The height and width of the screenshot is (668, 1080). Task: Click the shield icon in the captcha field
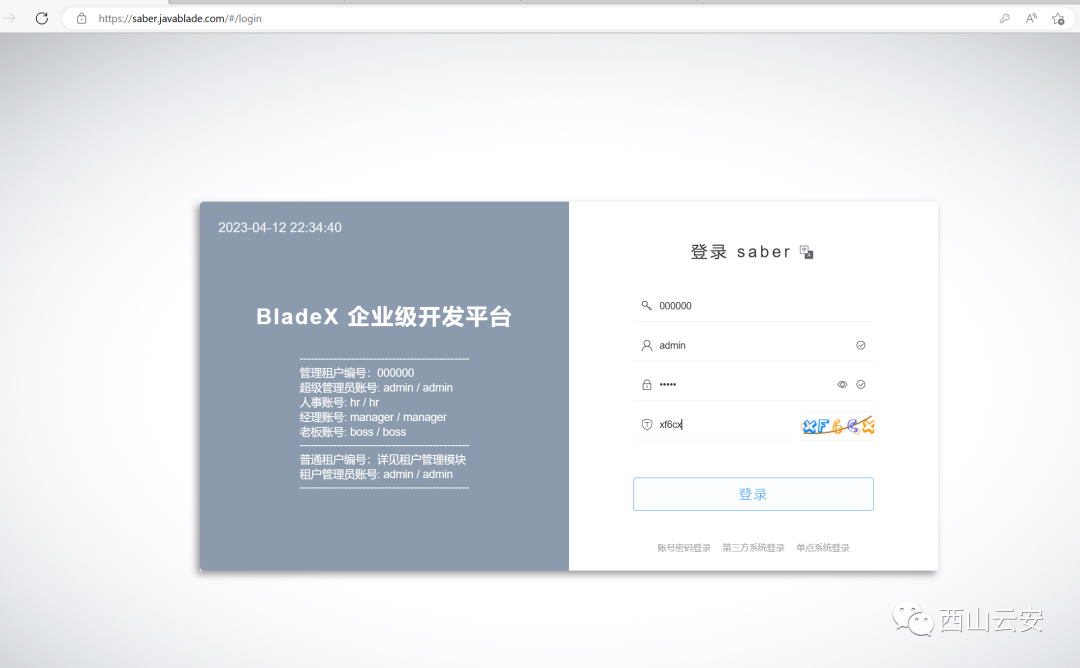647,424
